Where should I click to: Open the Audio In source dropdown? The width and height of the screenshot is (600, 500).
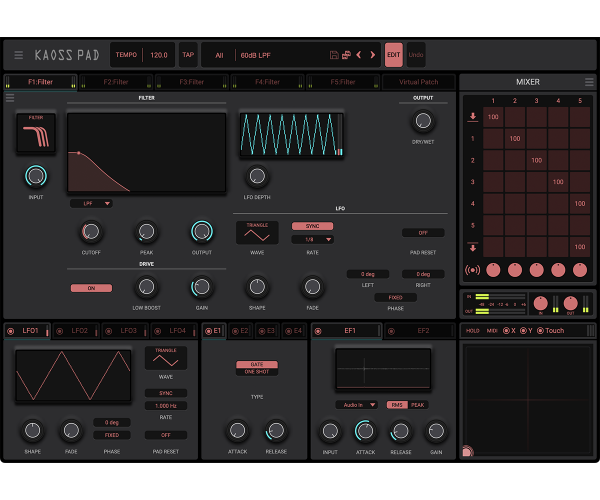point(356,405)
